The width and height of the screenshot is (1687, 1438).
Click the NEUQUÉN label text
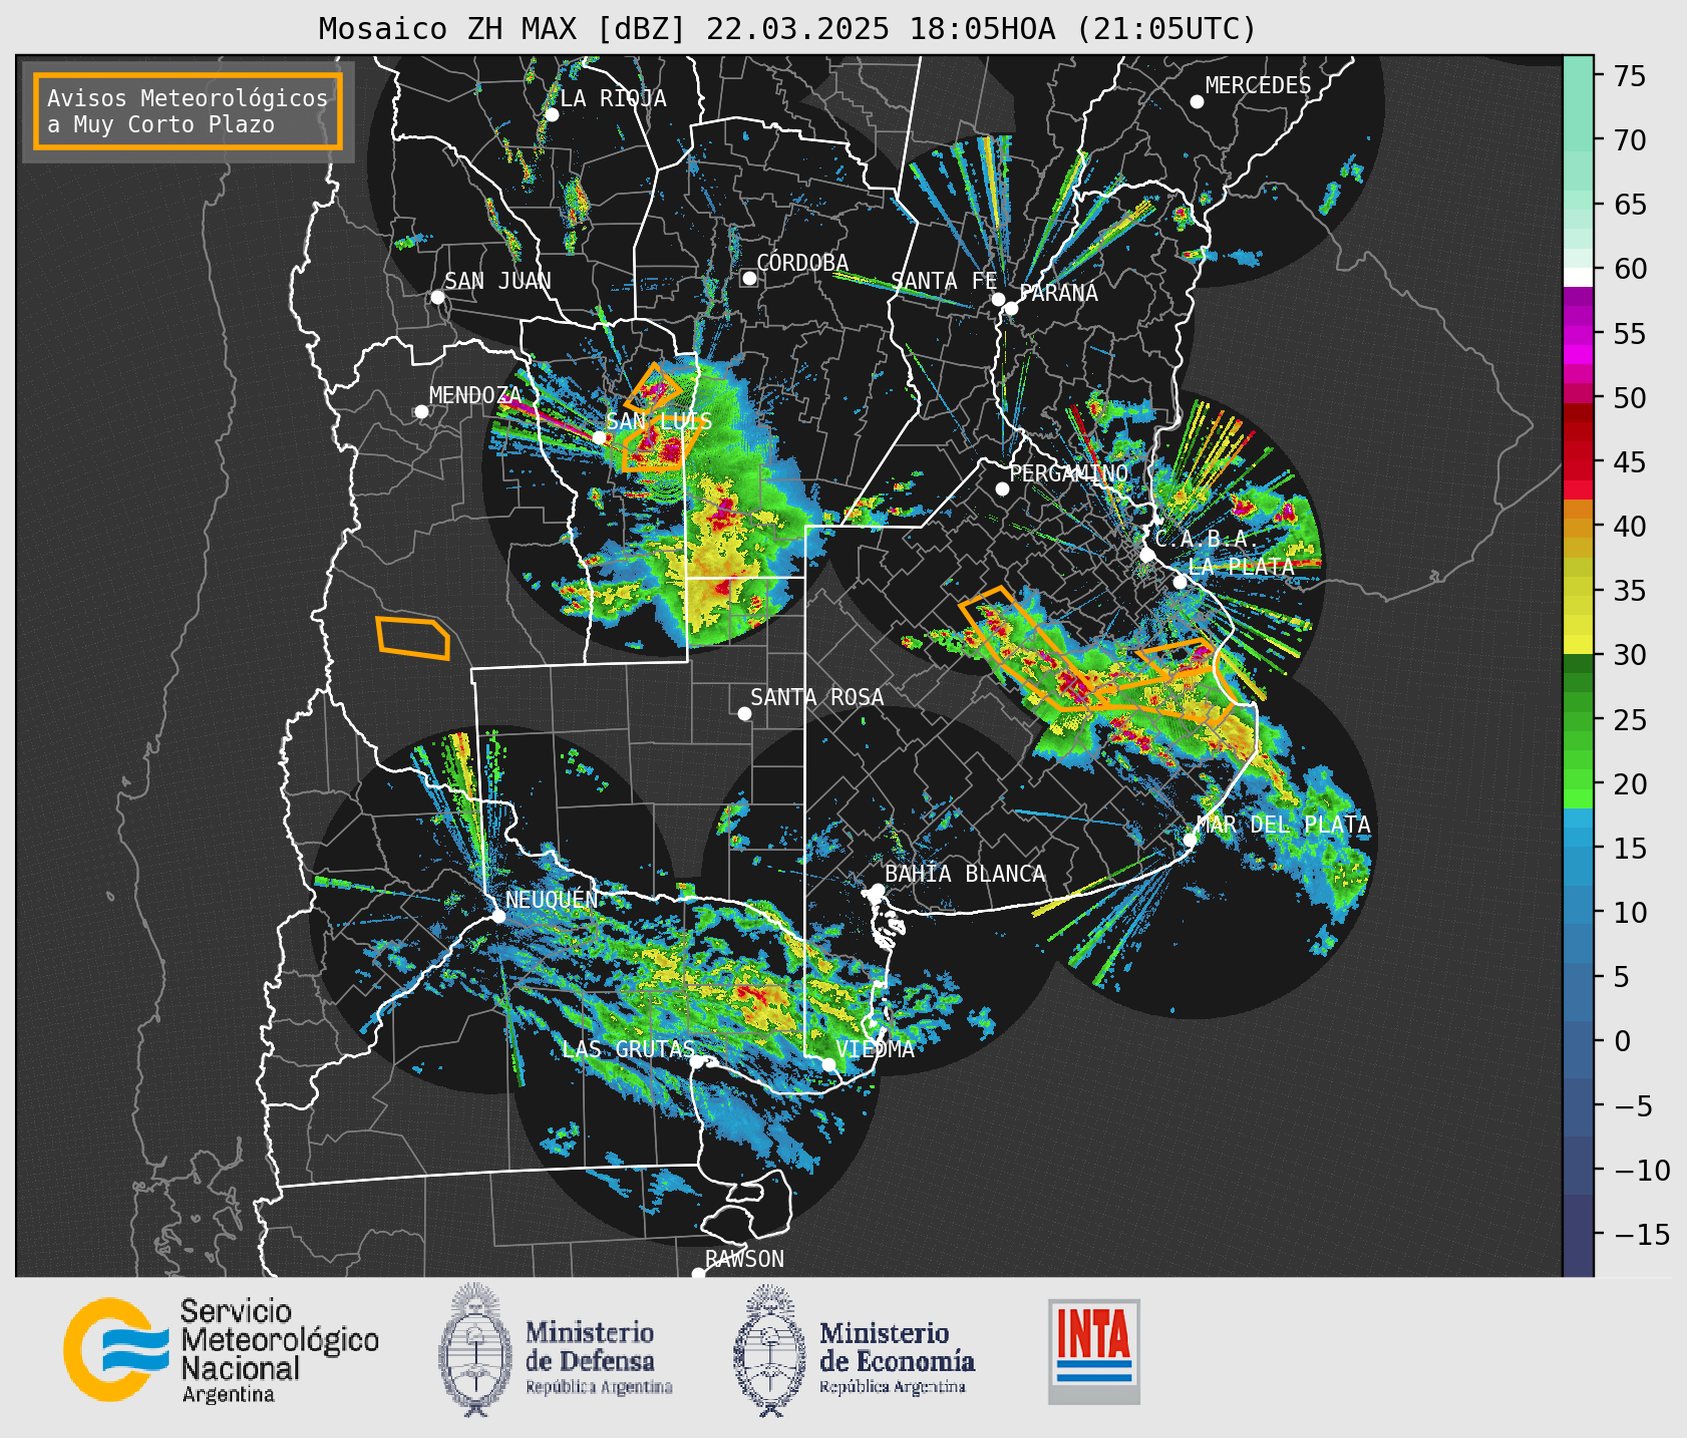point(552,899)
